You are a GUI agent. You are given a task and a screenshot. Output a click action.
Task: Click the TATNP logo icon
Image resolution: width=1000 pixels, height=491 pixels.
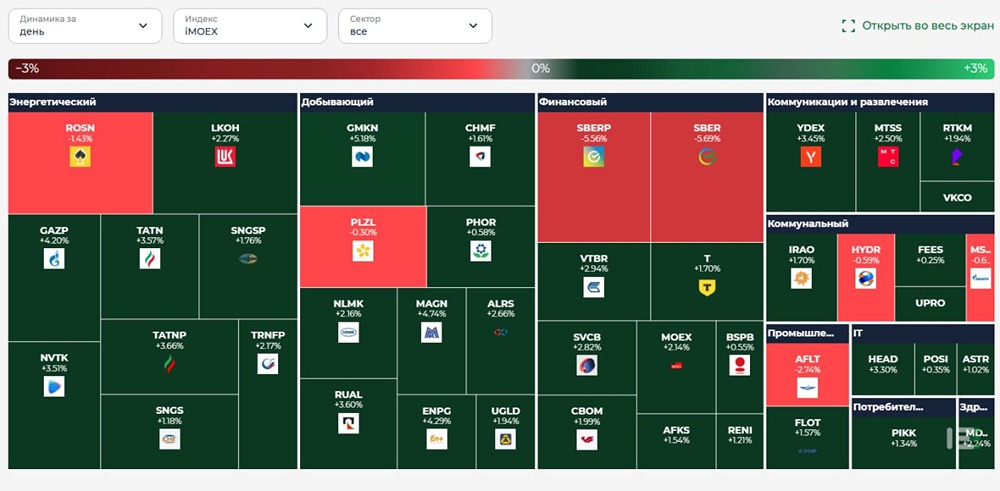[x=169, y=364]
